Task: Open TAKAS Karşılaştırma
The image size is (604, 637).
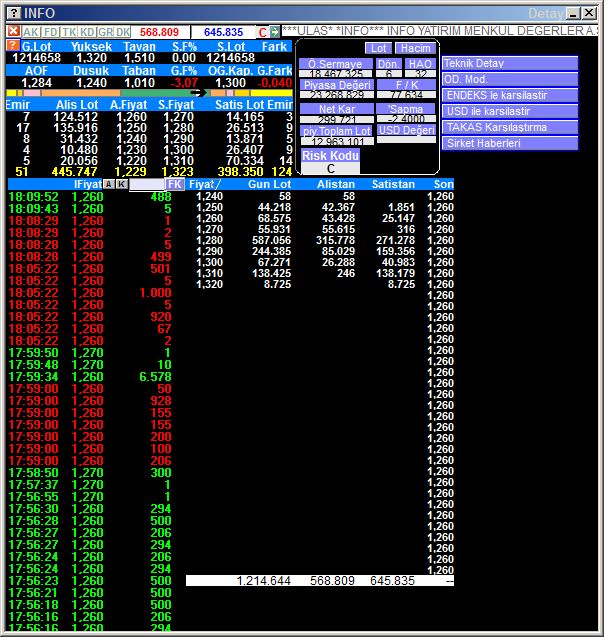Action: (x=510, y=127)
